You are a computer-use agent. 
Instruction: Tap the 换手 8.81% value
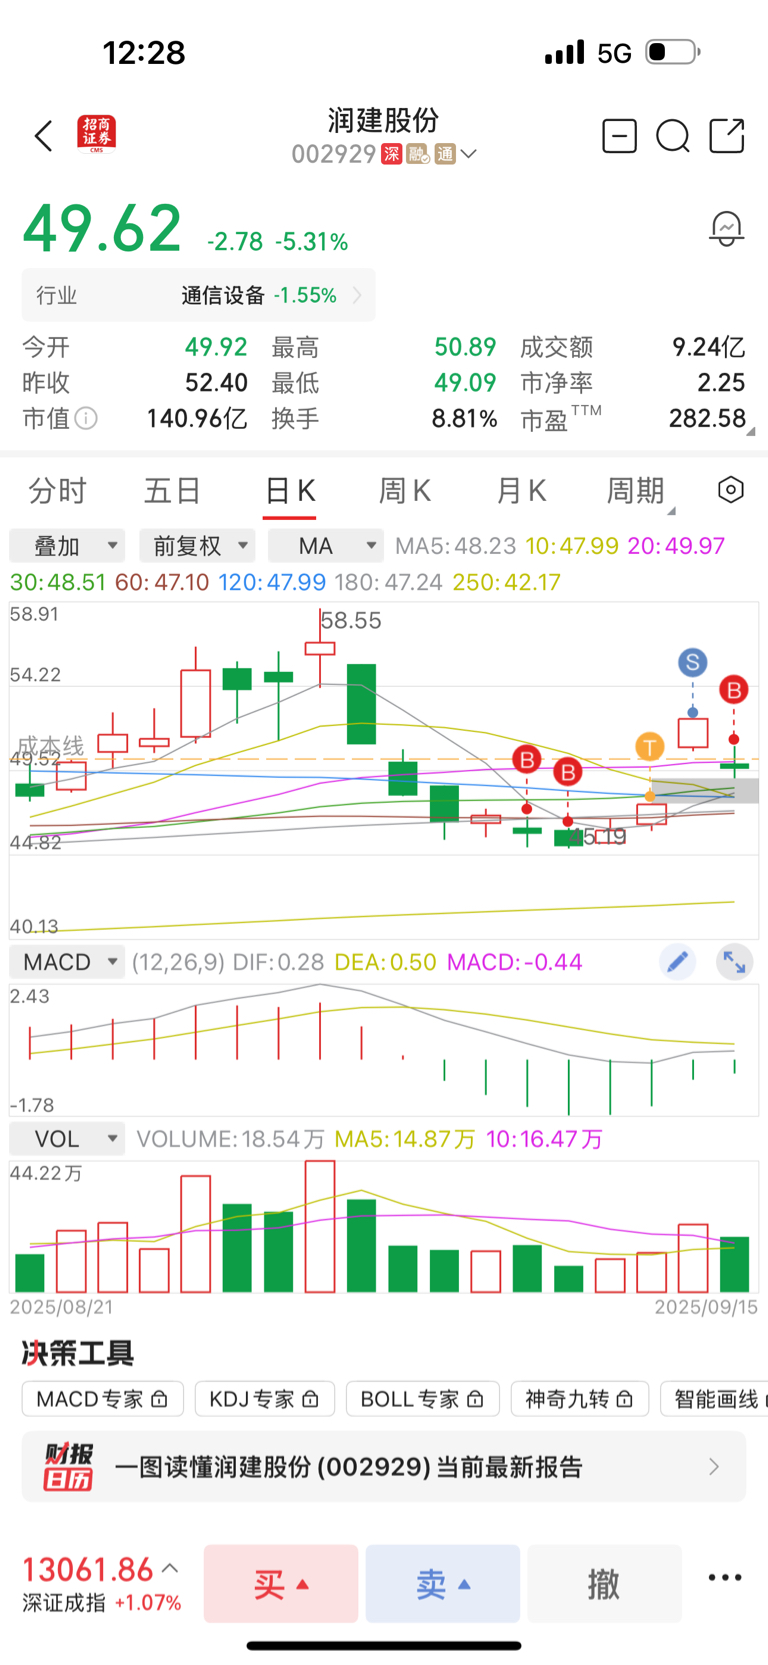[x=464, y=418]
